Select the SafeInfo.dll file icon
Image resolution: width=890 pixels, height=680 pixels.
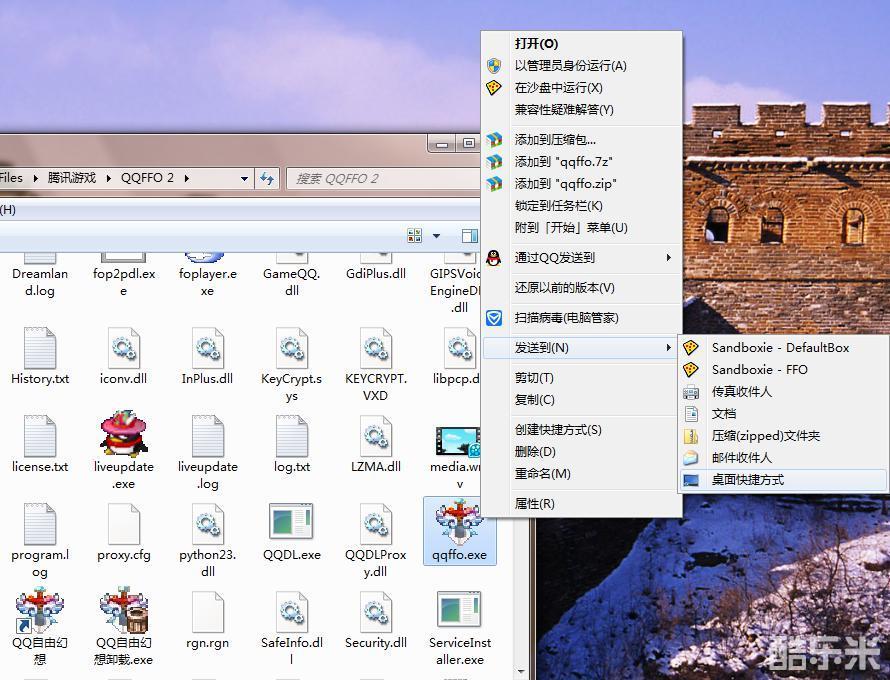(x=292, y=612)
